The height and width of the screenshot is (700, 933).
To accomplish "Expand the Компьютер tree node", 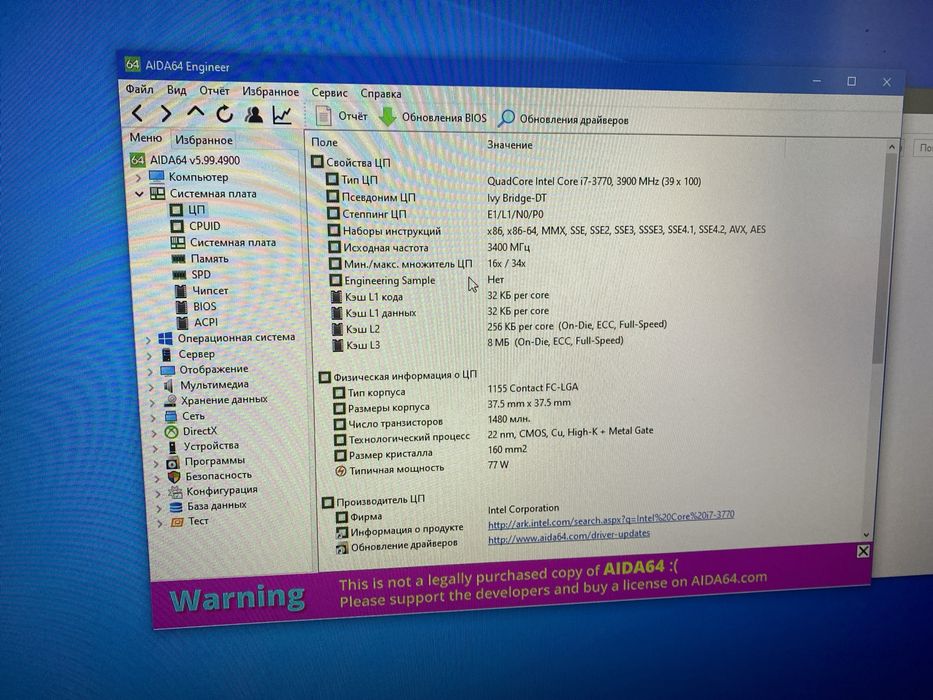I will click(x=138, y=177).
